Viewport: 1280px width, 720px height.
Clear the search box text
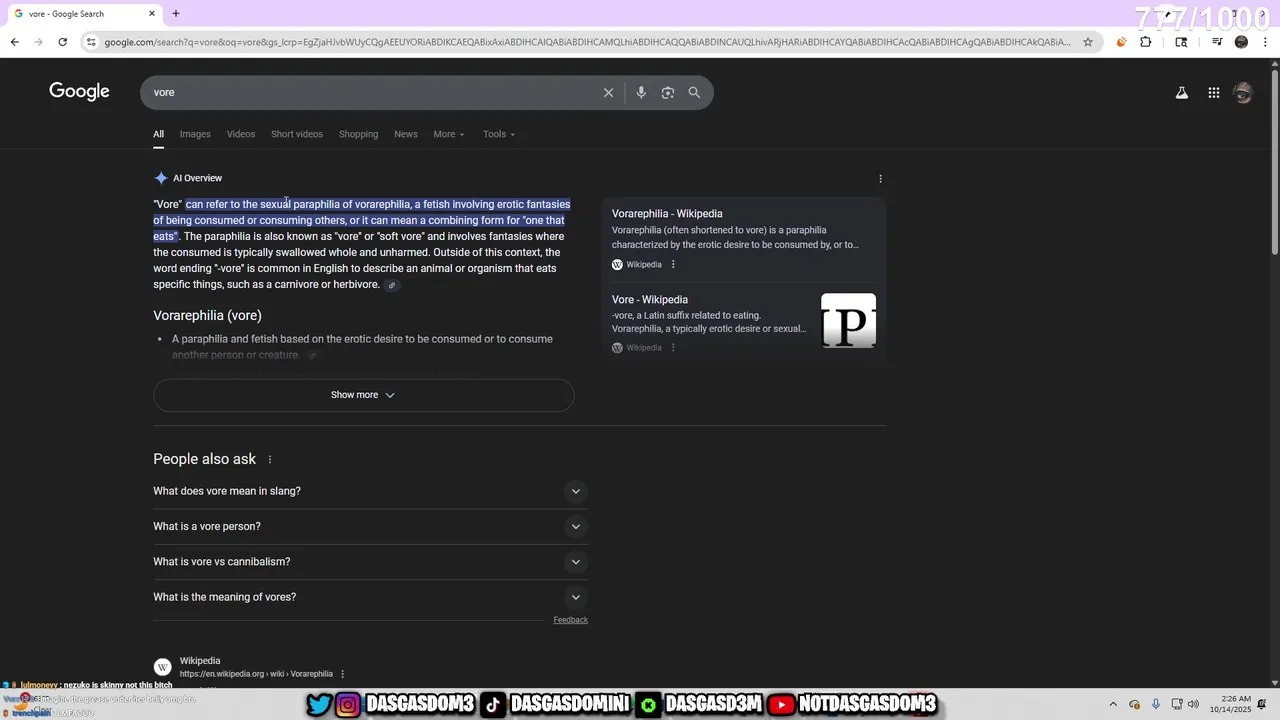[x=608, y=92]
